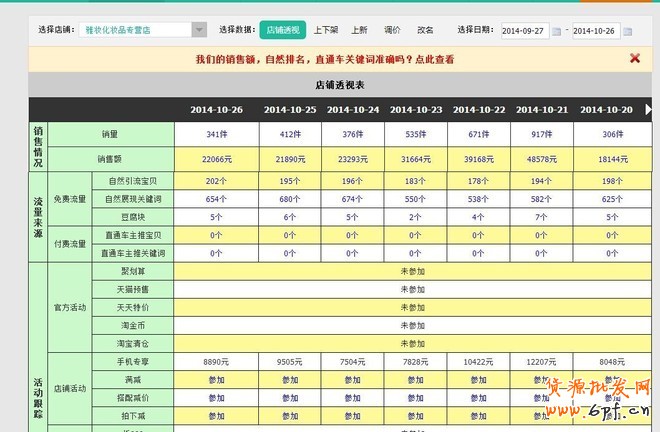Select the 销量 row label
Viewport: 660px width, 432px height.
pos(111,133)
